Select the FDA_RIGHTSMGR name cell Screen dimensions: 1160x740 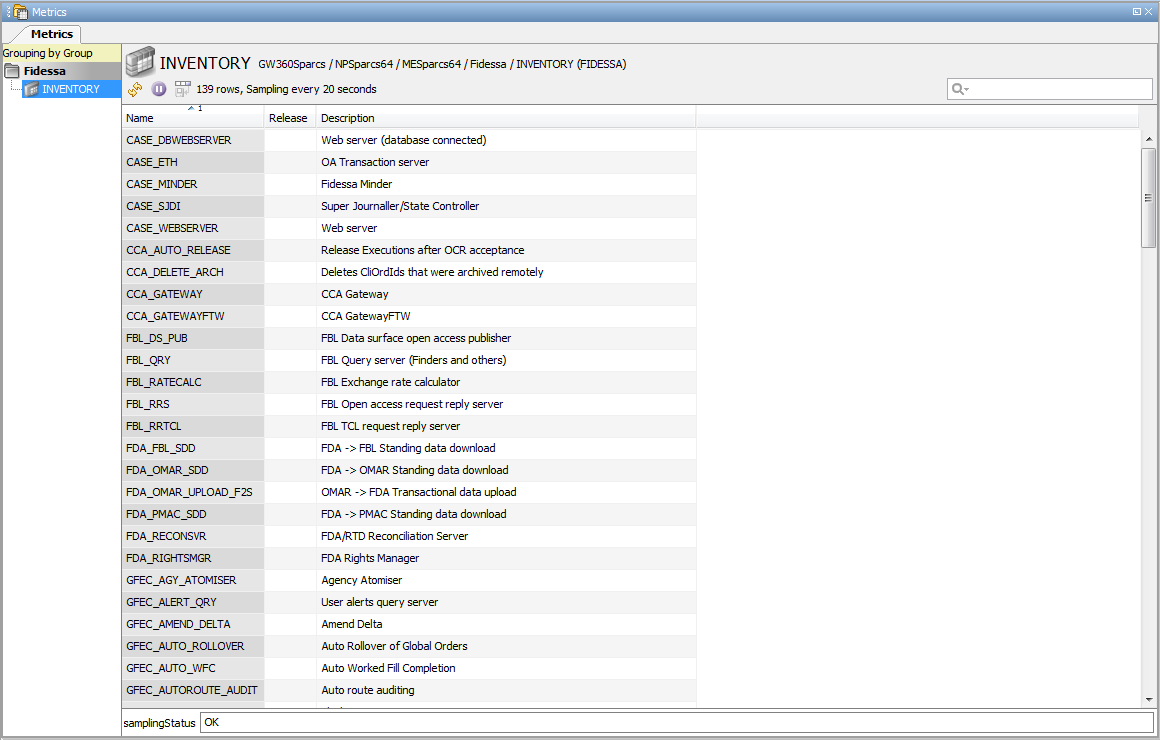(x=192, y=559)
